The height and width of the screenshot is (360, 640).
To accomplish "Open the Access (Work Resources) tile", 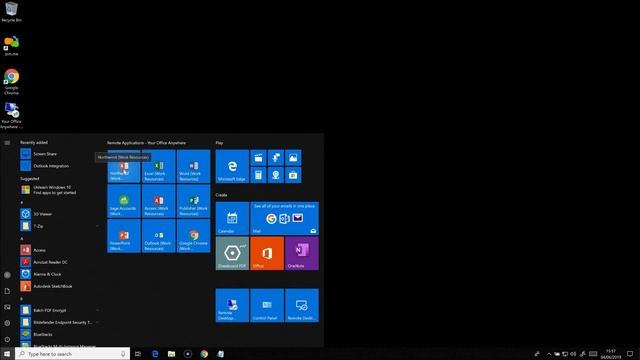I will pos(158,201).
